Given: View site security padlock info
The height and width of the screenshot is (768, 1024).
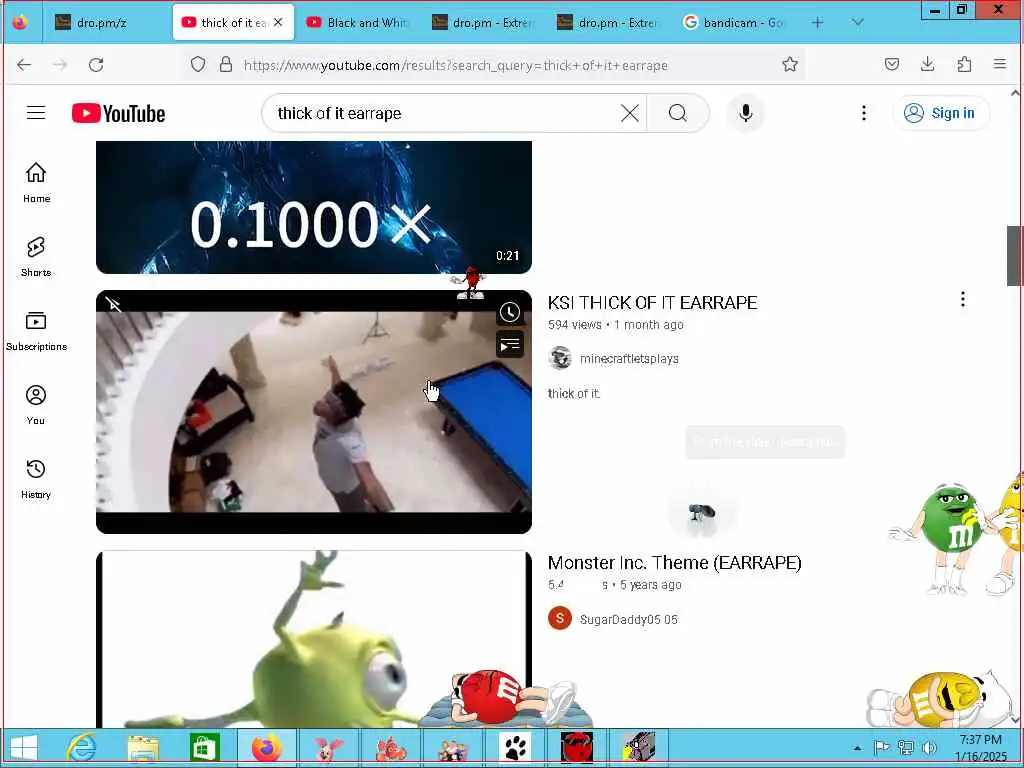Looking at the screenshot, I should 225,64.
